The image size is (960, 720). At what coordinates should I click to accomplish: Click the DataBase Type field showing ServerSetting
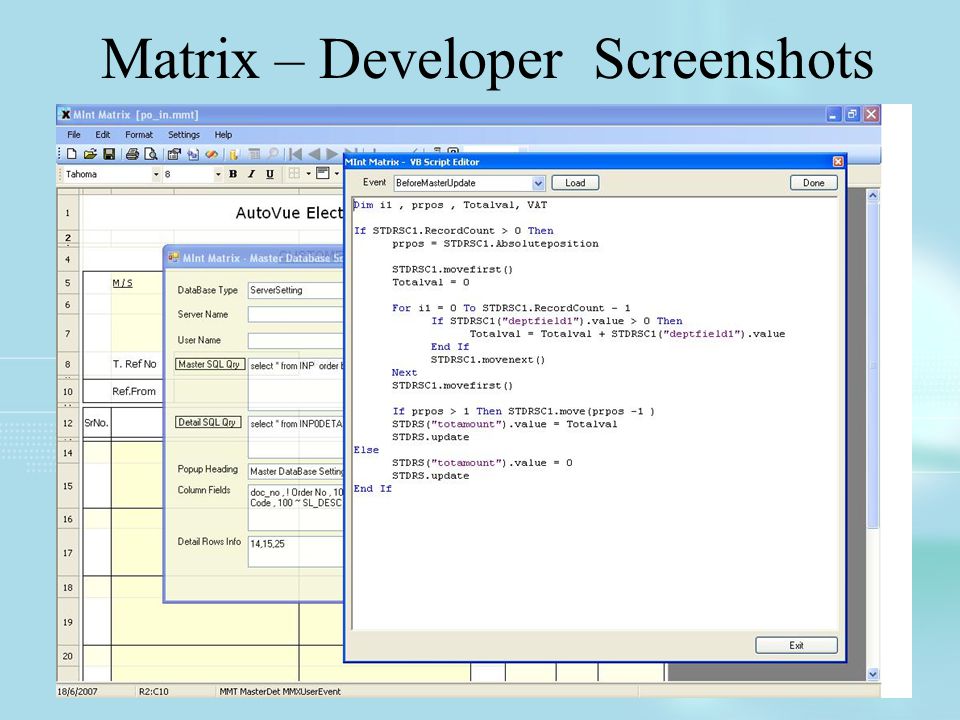coord(295,290)
